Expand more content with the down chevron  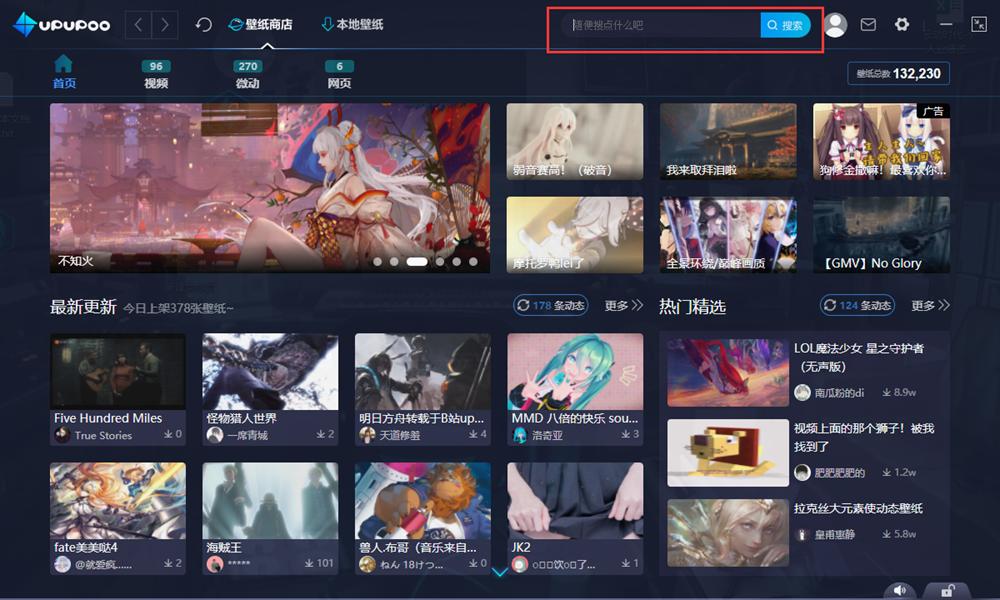[500, 572]
